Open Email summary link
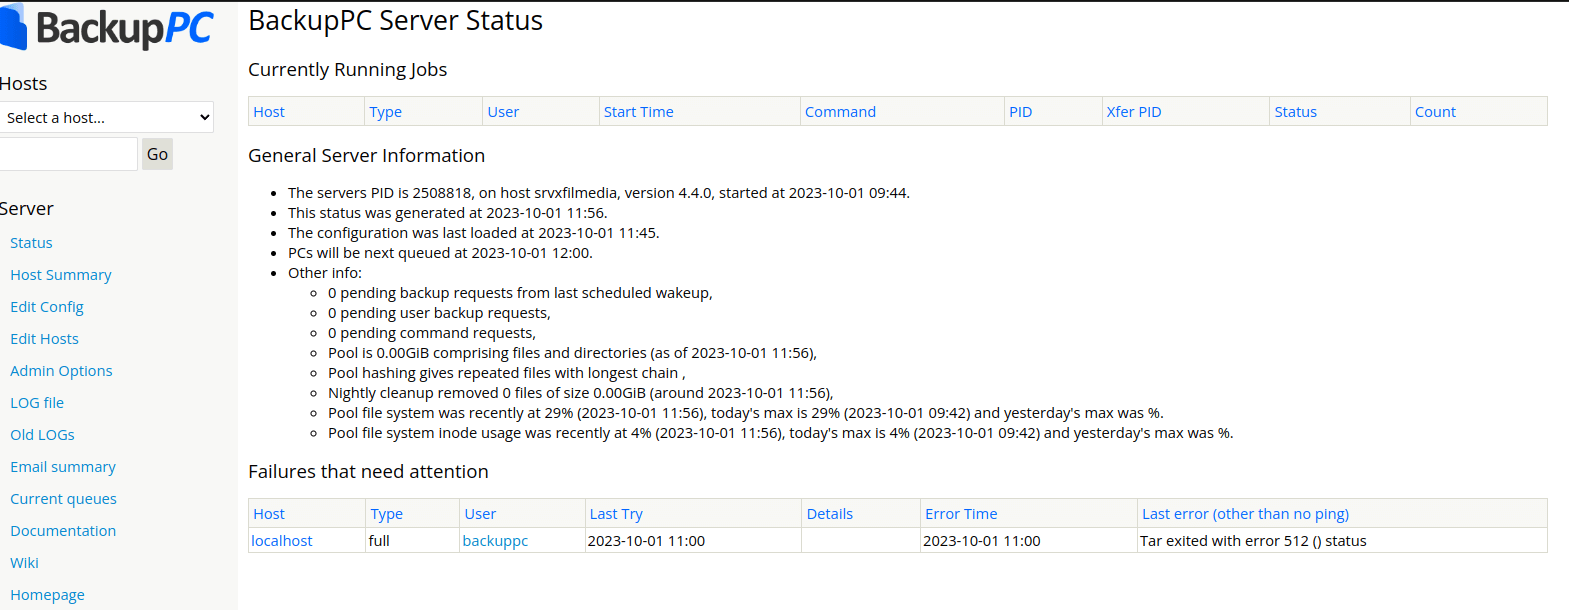Image resolution: width=1569 pixels, height=610 pixels. [63, 467]
